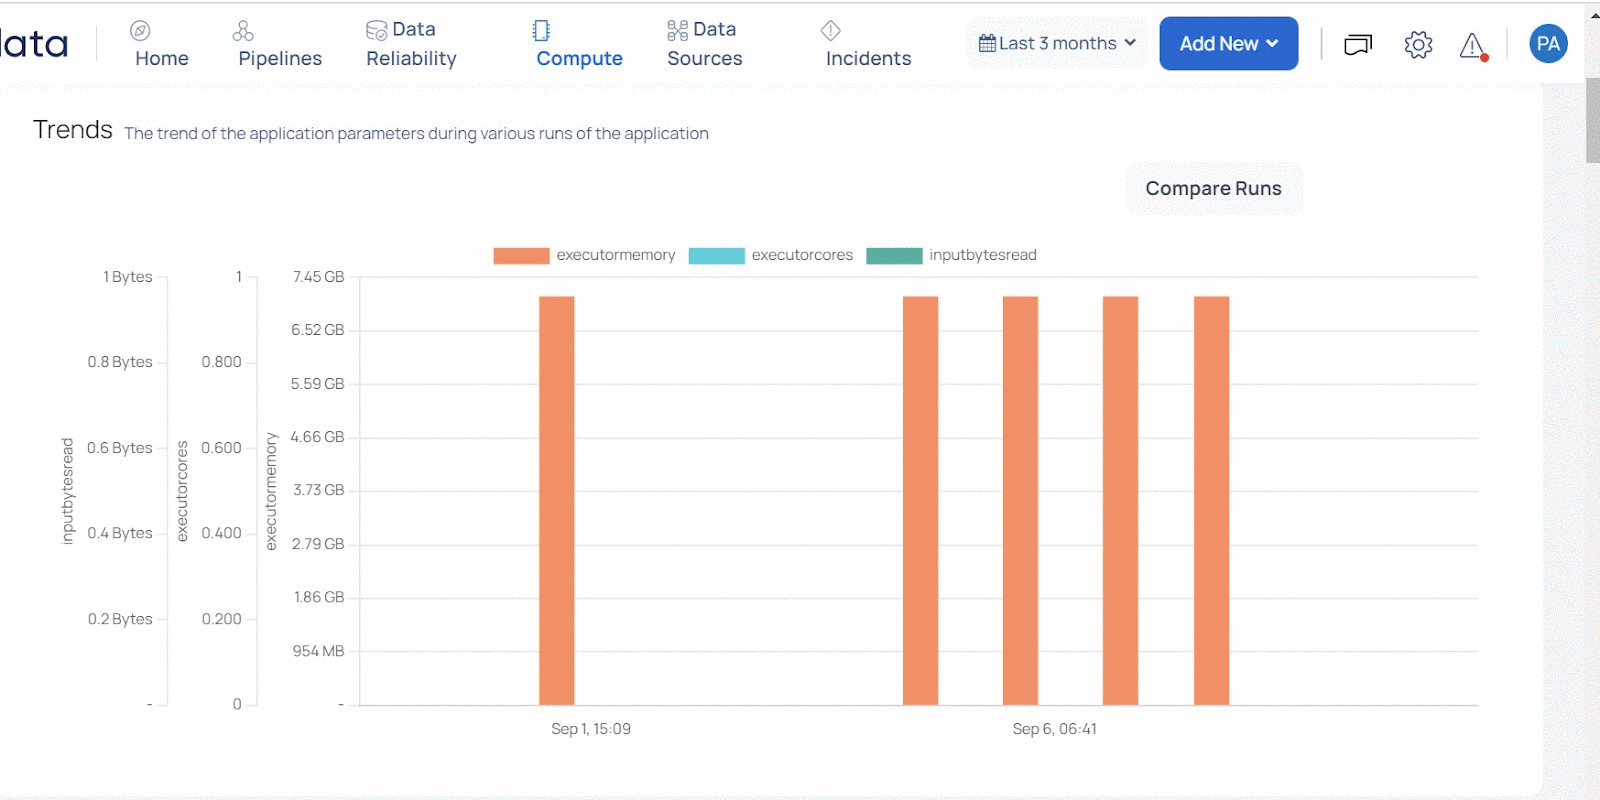Click the Compare Runs button
The image size is (1600, 800).
click(1213, 189)
